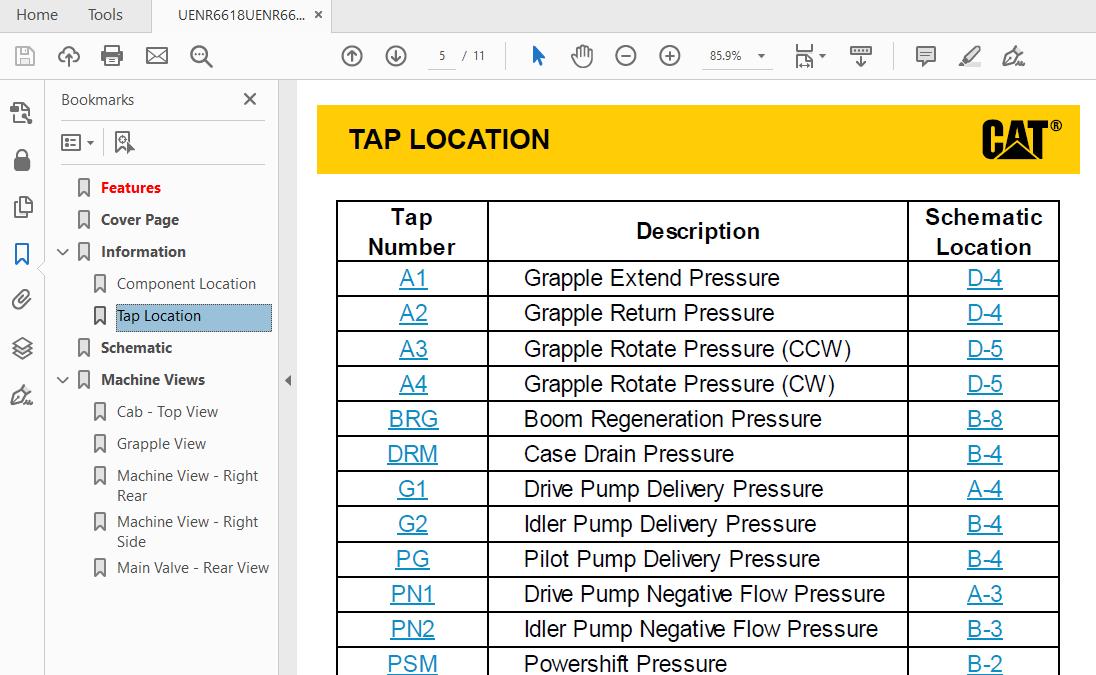Open Machine View - Right Rear bookmark

(187, 486)
